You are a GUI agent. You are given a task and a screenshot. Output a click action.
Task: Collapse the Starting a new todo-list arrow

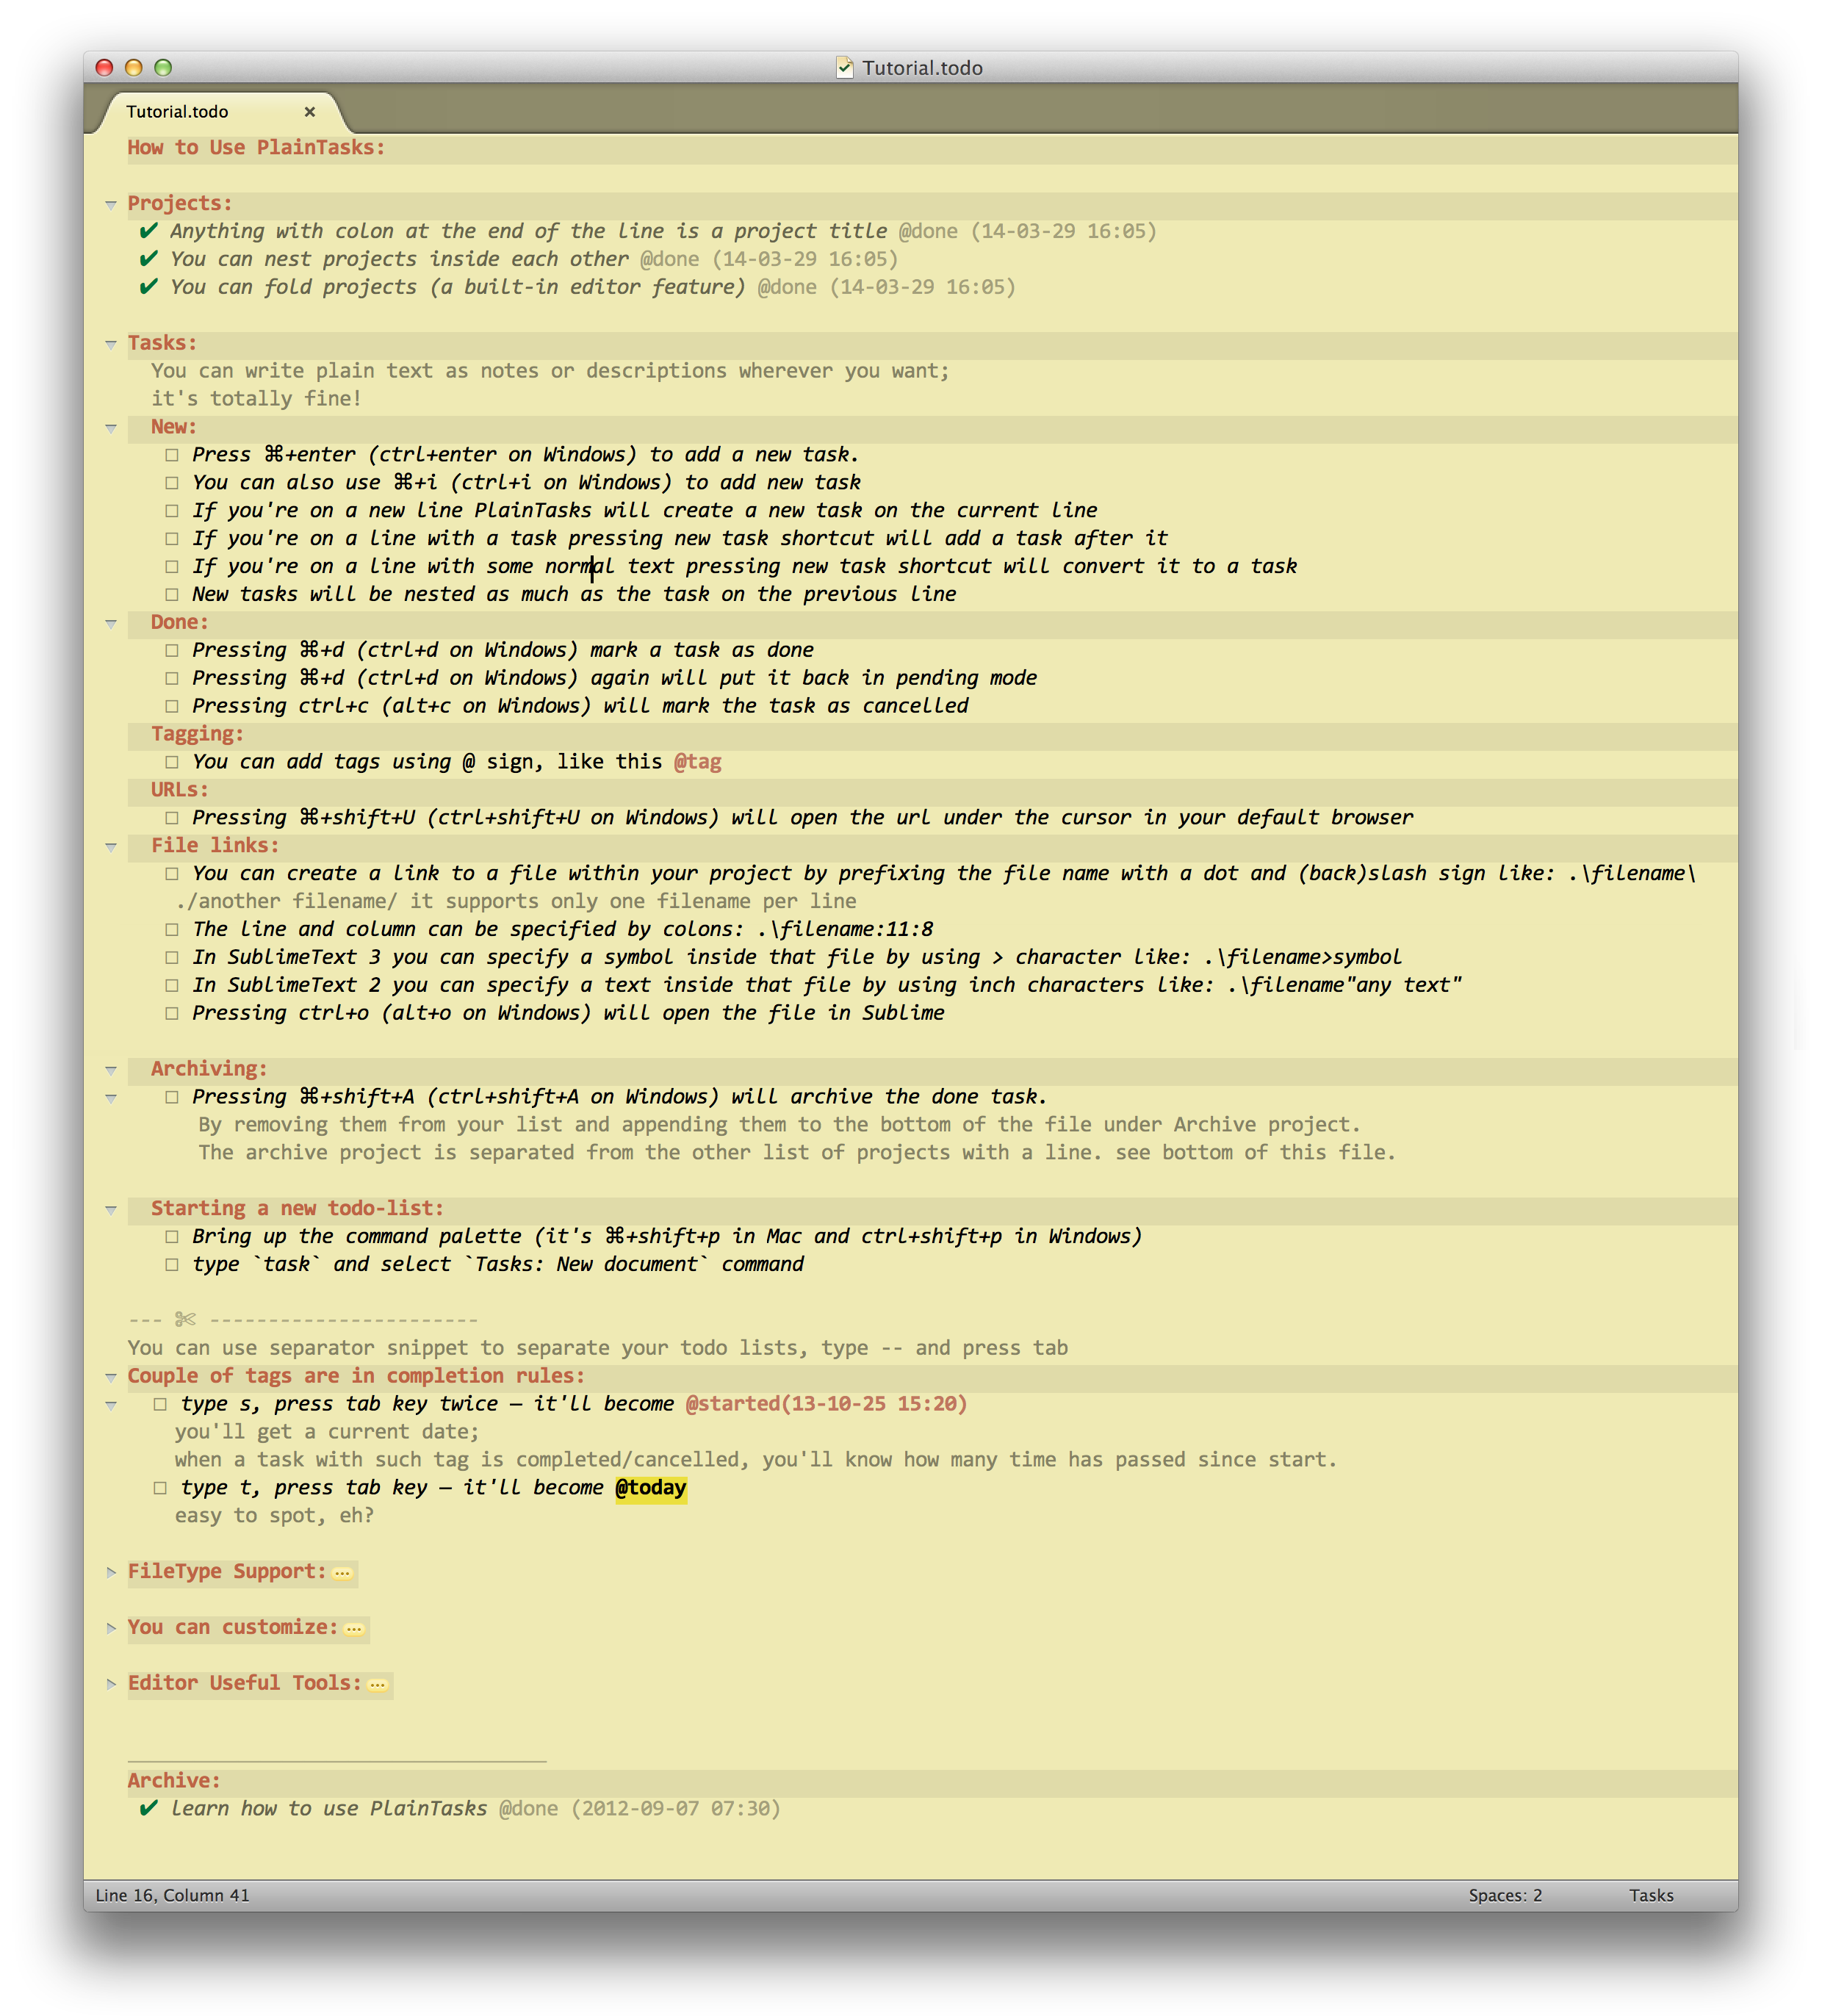pos(111,1210)
